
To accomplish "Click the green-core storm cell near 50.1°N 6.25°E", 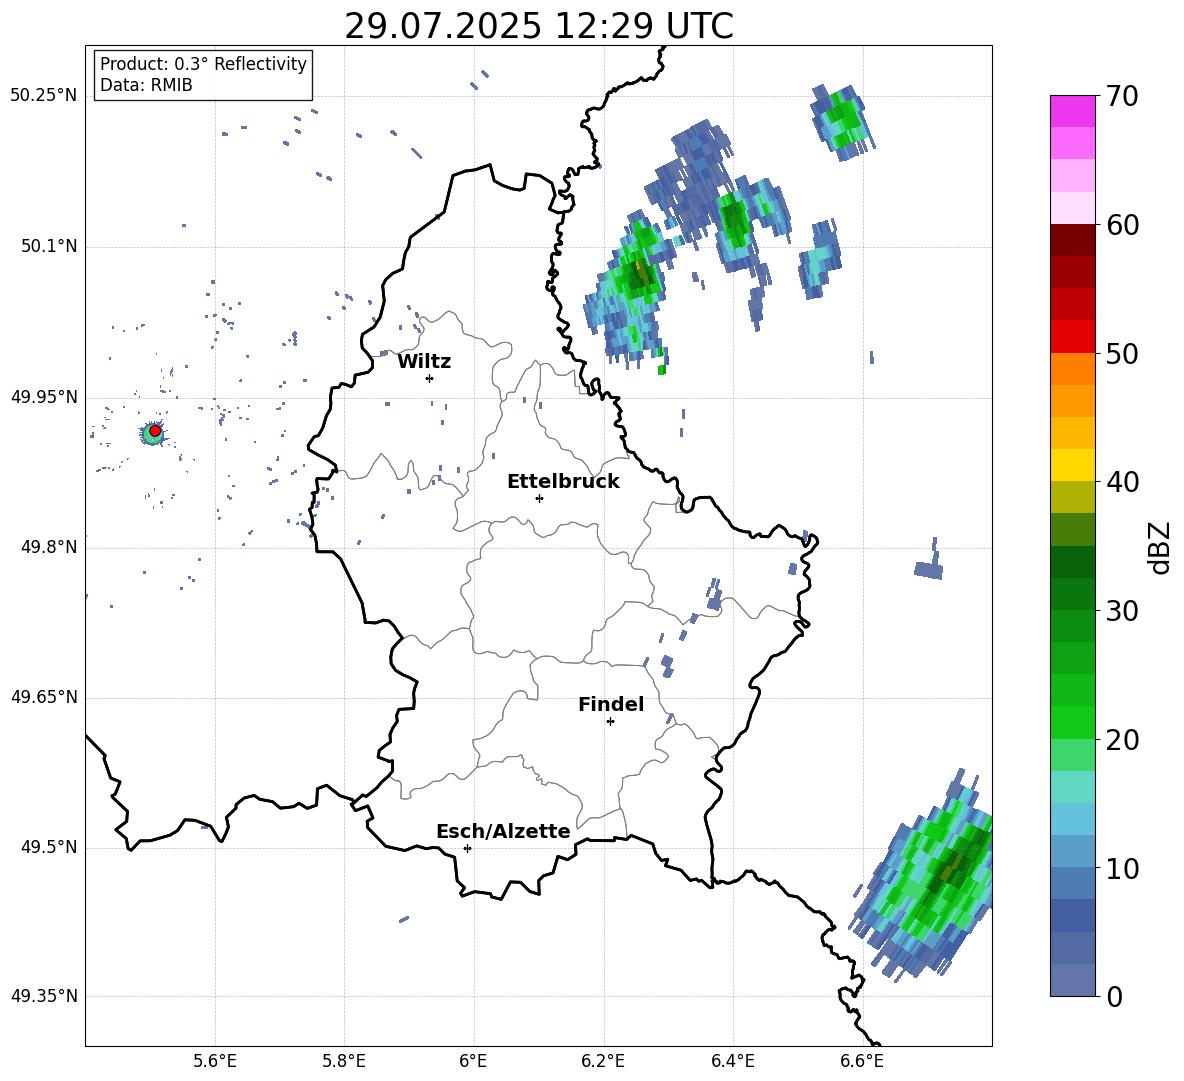I will coord(631,294).
